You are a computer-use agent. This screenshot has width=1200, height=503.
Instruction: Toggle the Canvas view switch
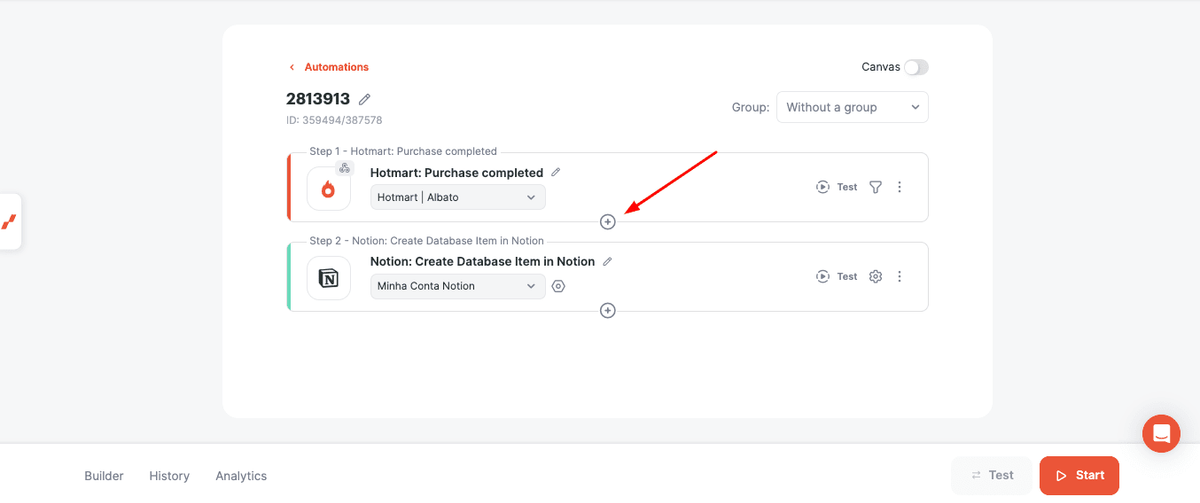[x=916, y=67]
